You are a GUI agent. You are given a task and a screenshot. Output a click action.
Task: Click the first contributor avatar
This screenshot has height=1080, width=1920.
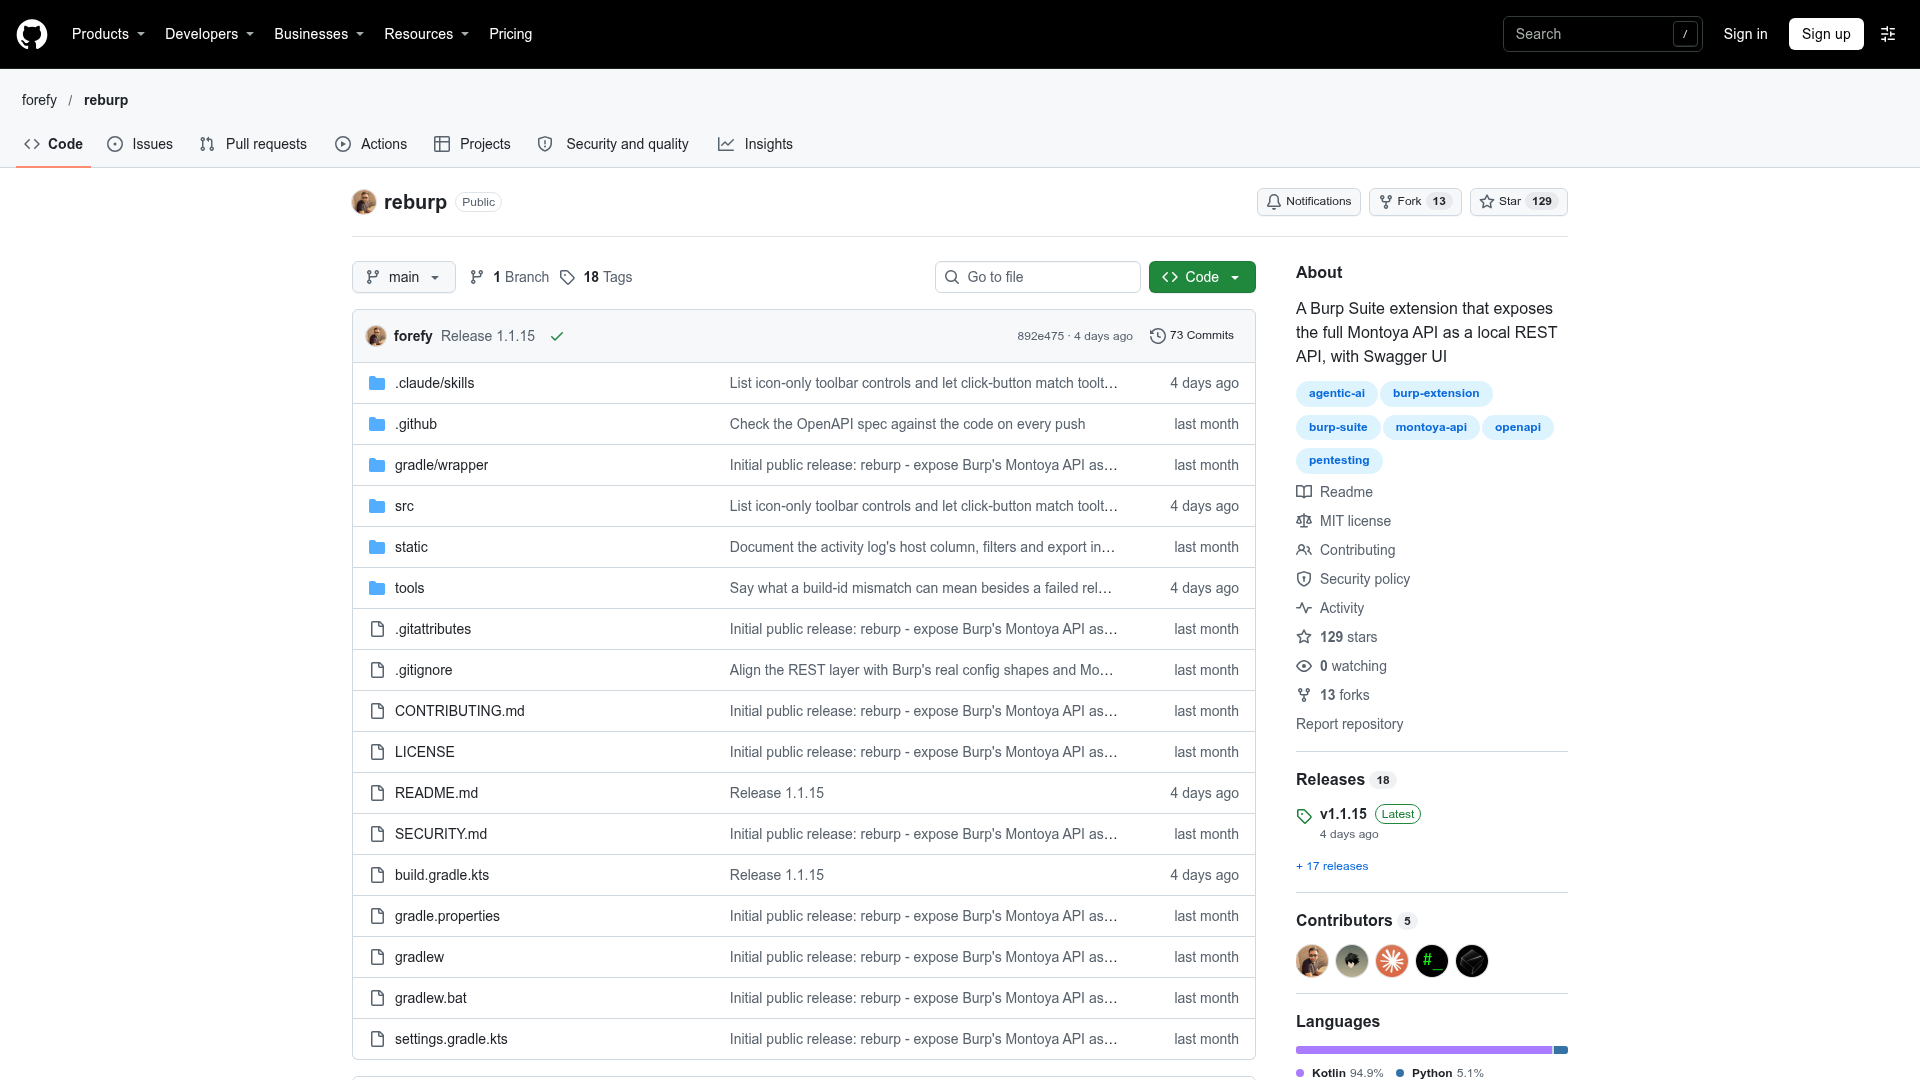1312,961
